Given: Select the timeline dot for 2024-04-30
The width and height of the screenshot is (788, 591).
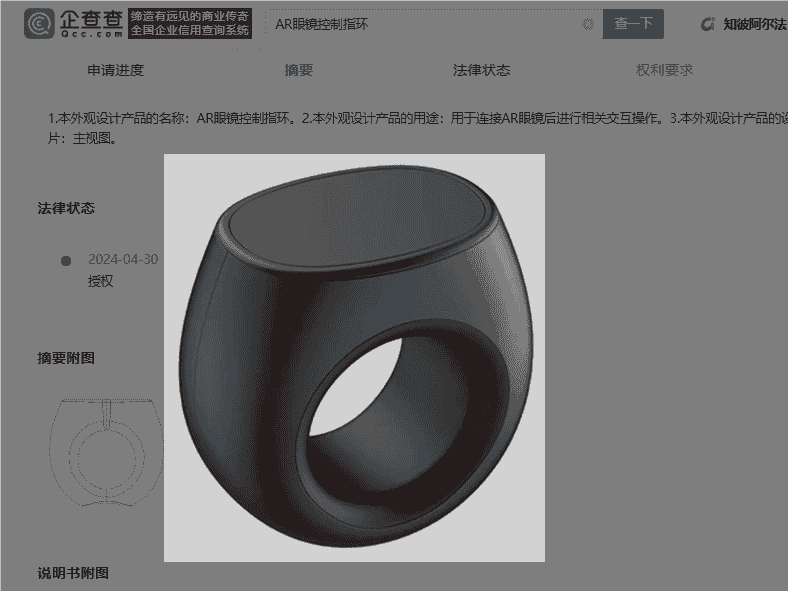Looking at the screenshot, I should pos(66,260).
